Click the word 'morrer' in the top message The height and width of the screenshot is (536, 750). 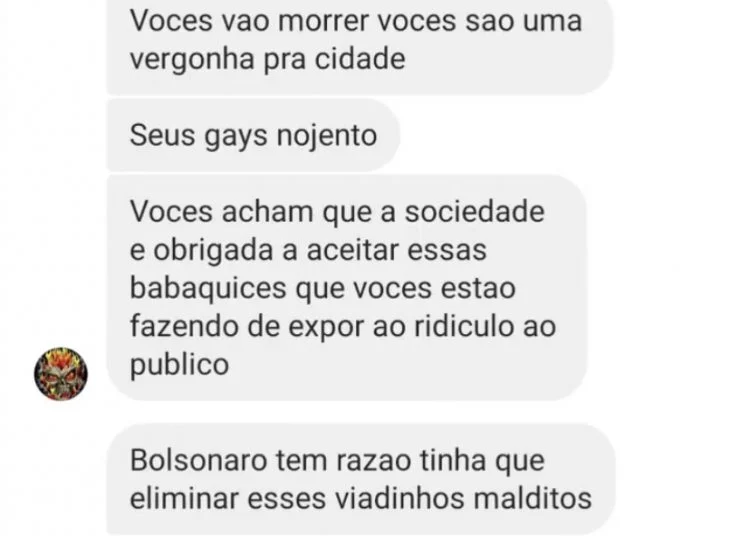pyautogui.click(x=324, y=21)
